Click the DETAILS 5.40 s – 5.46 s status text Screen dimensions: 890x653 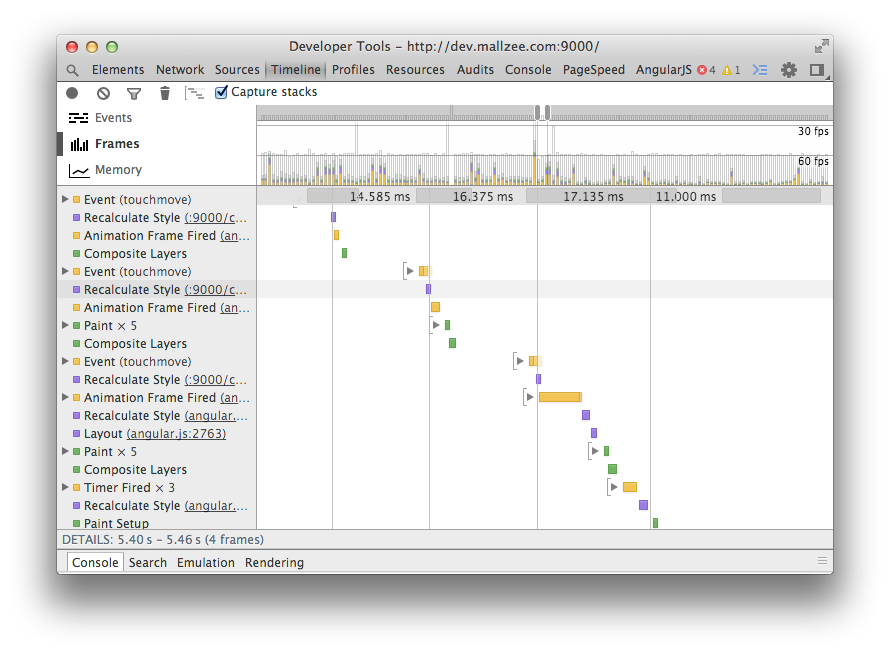click(x=162, y=539)
